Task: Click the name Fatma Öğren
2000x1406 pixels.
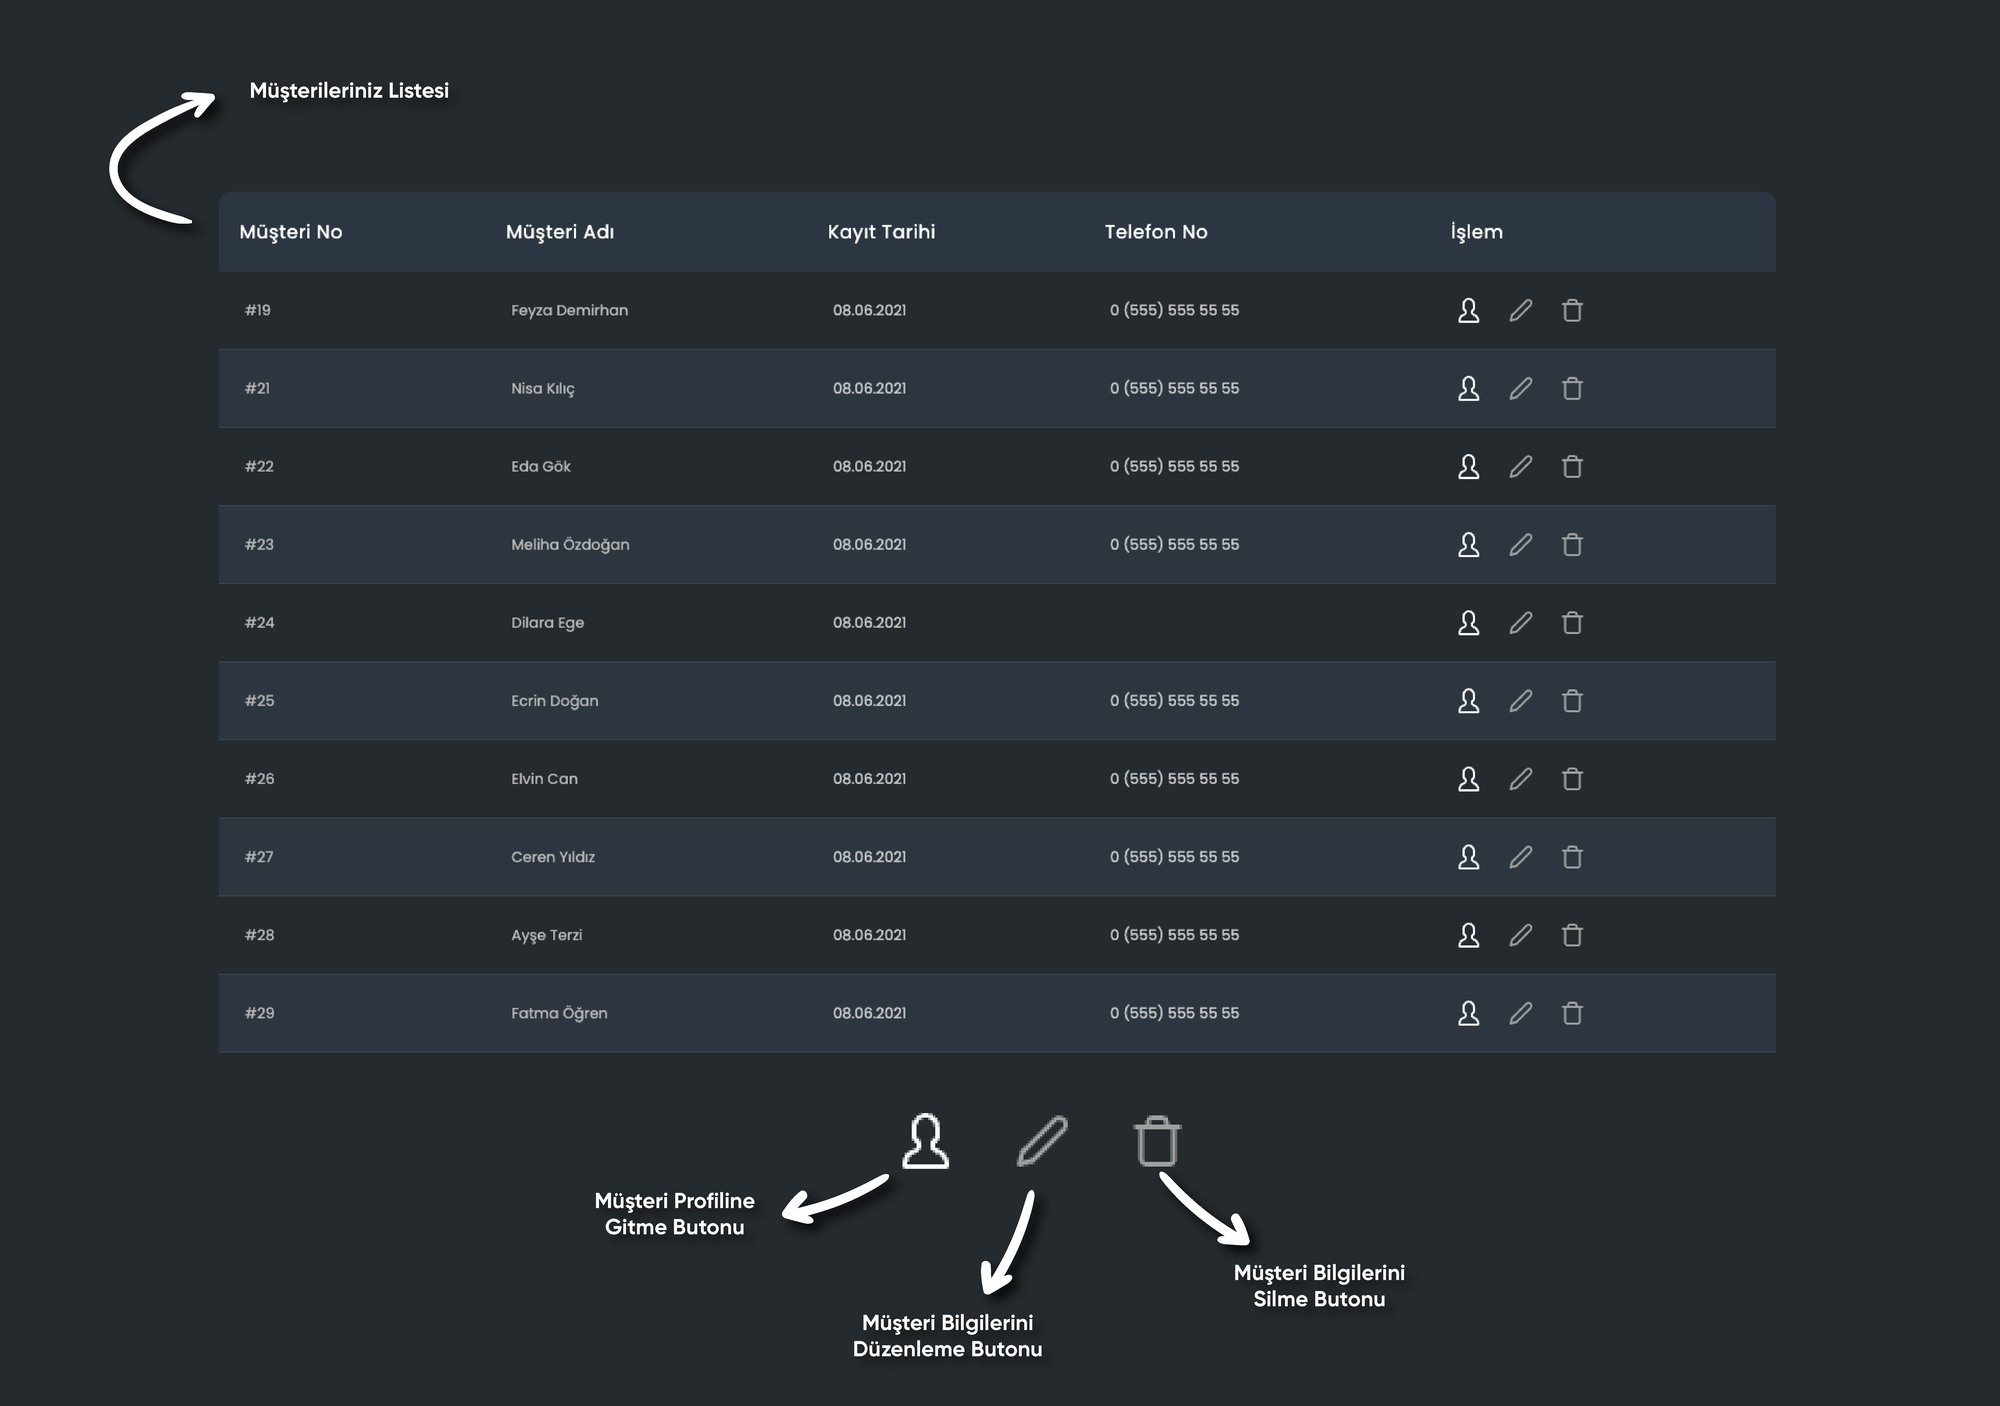Action: [x=559, y=1012]
